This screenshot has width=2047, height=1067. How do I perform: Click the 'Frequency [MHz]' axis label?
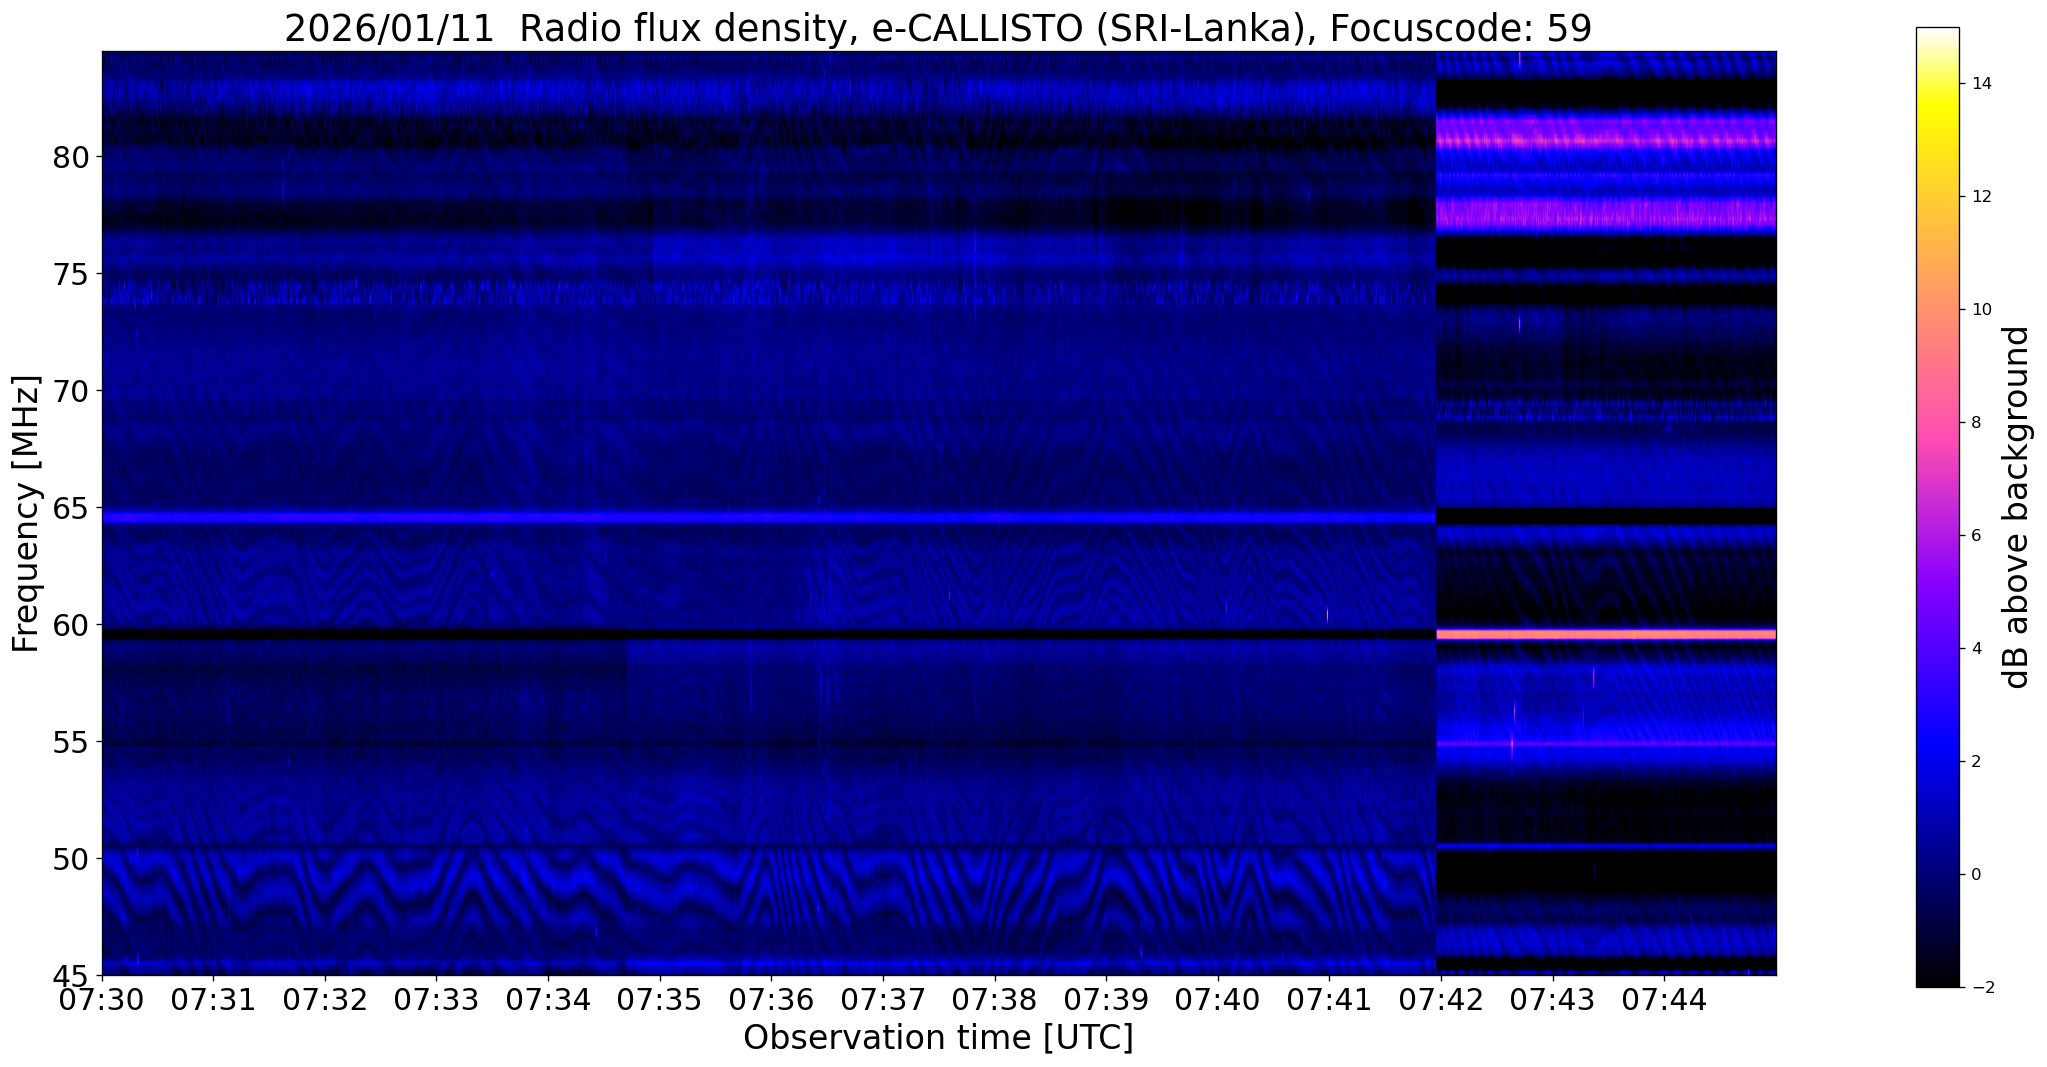pos(27,514)
